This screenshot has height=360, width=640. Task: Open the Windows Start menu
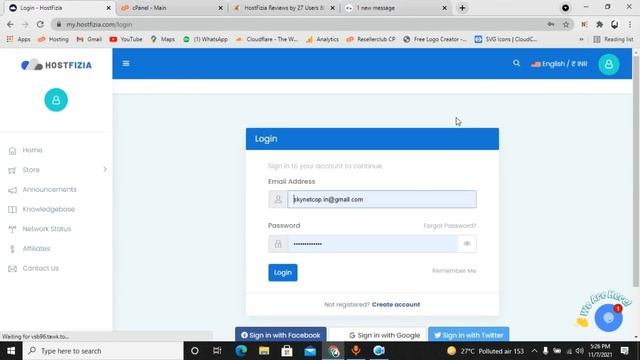[11, 351]
